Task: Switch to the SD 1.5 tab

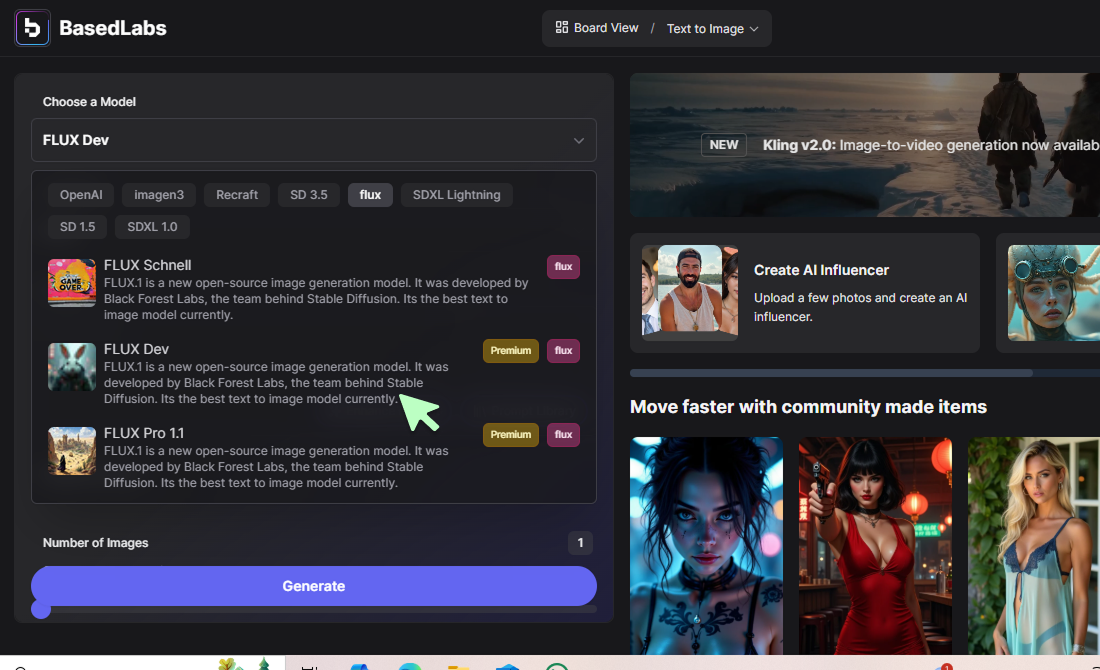Action: 77,227
